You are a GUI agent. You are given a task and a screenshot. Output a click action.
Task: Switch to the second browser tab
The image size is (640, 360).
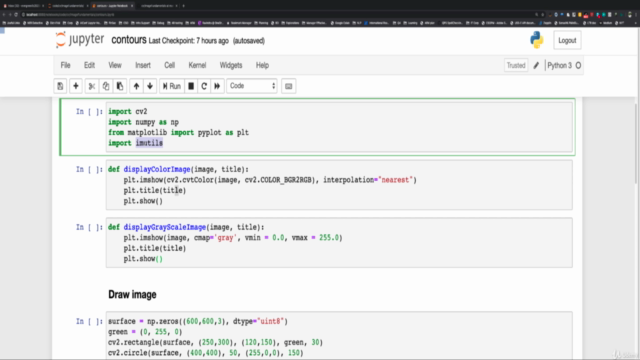tap(68, 6)
